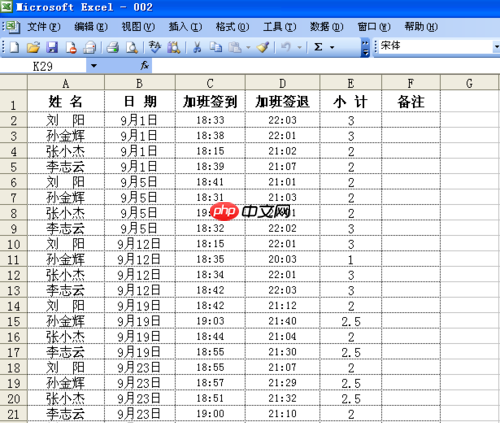Click subtotal 1 in row 11
Viewport: 501px width, 423px height.
tap(350, 259)
